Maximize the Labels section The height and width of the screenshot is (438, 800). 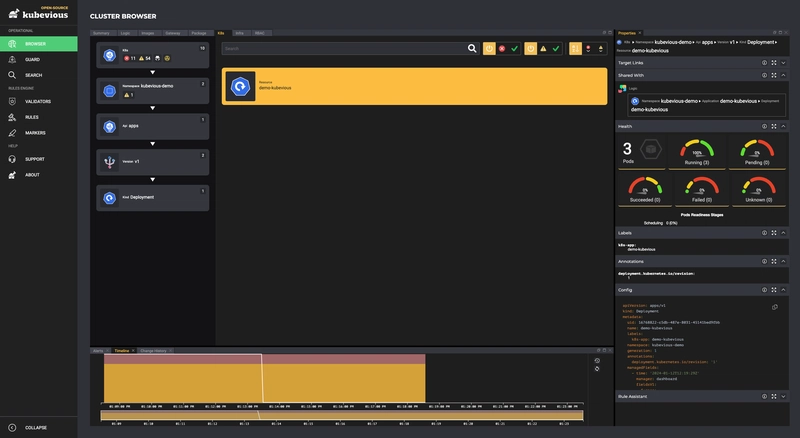774,233
